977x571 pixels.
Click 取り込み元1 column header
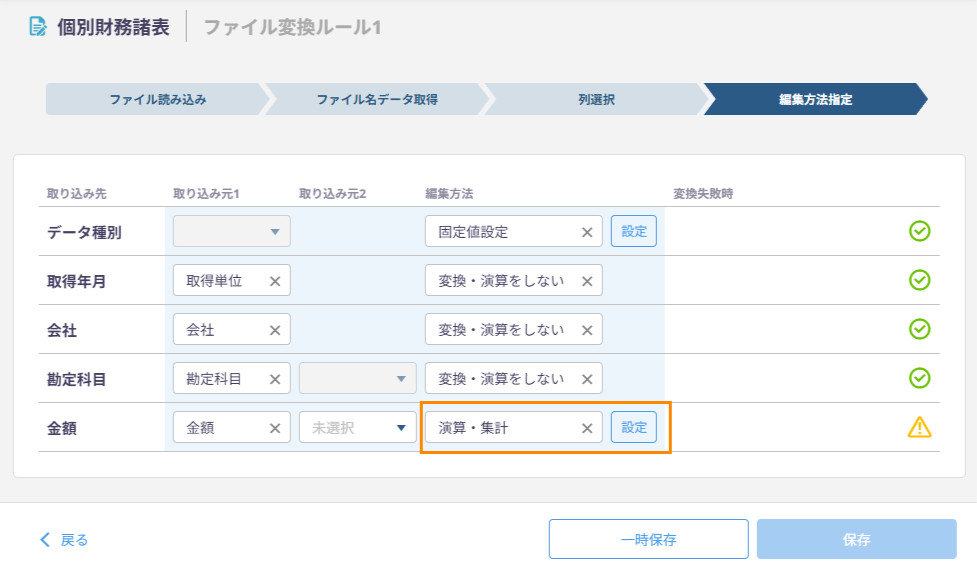(x=206, y=194)
